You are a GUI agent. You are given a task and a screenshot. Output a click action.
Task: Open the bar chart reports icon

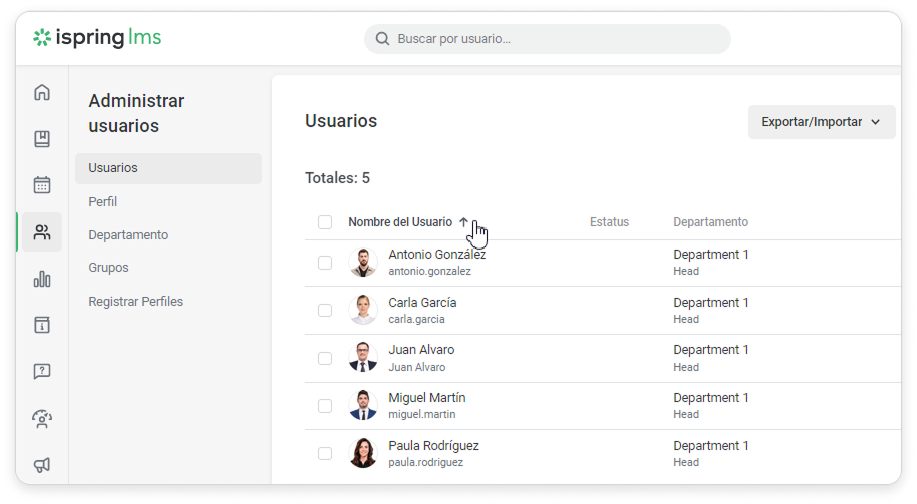pos(42,279)
